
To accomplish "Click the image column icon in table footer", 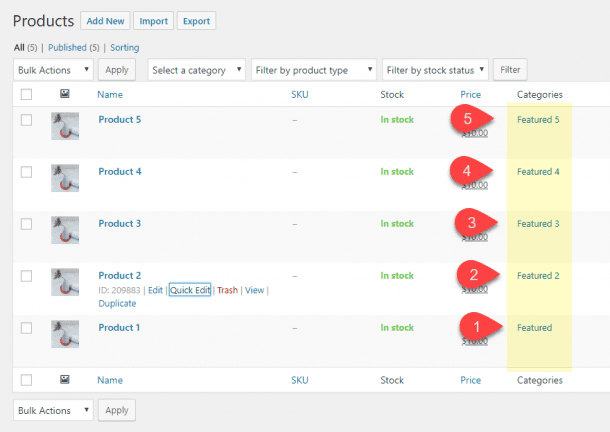I will point(64,380).
